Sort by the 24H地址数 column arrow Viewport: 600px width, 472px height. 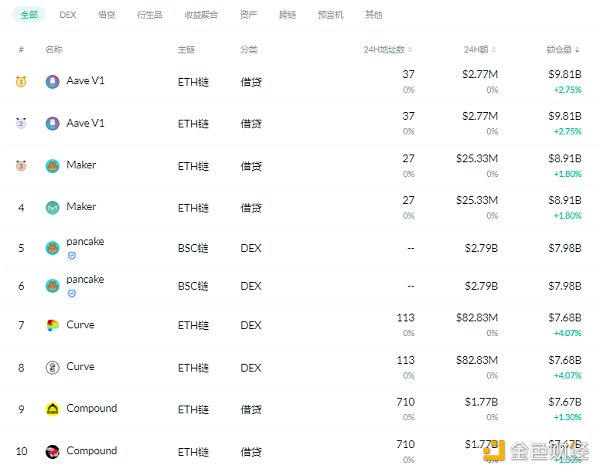[x=410, y=49]
